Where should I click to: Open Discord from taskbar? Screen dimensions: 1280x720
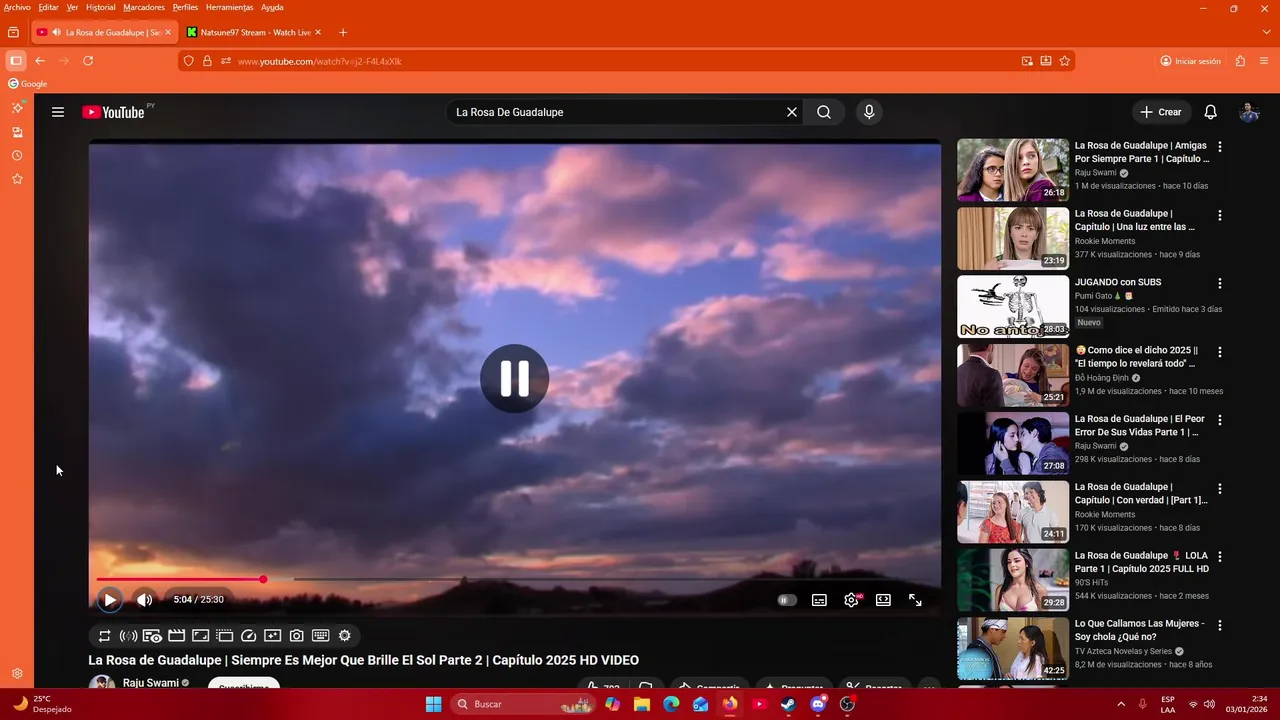click(818, 704)
